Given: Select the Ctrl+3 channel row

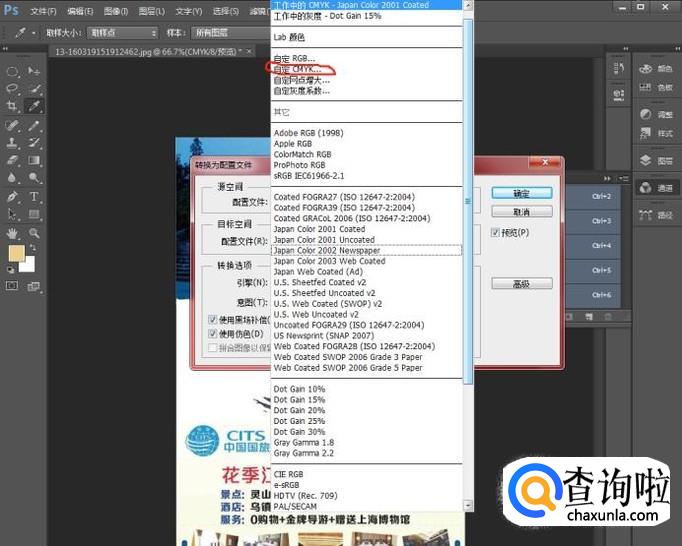Looking at the screenshot, I should tap(593, 221).
